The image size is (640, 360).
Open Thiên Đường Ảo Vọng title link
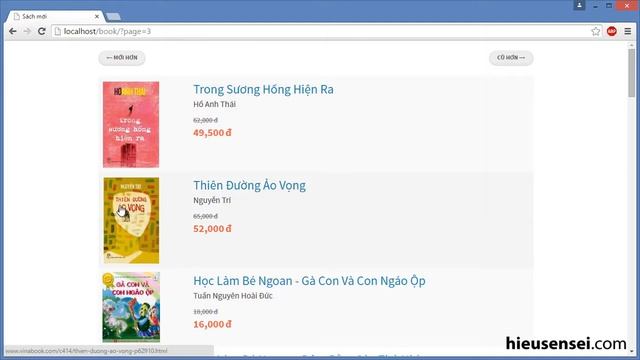[x=249, y=185]
